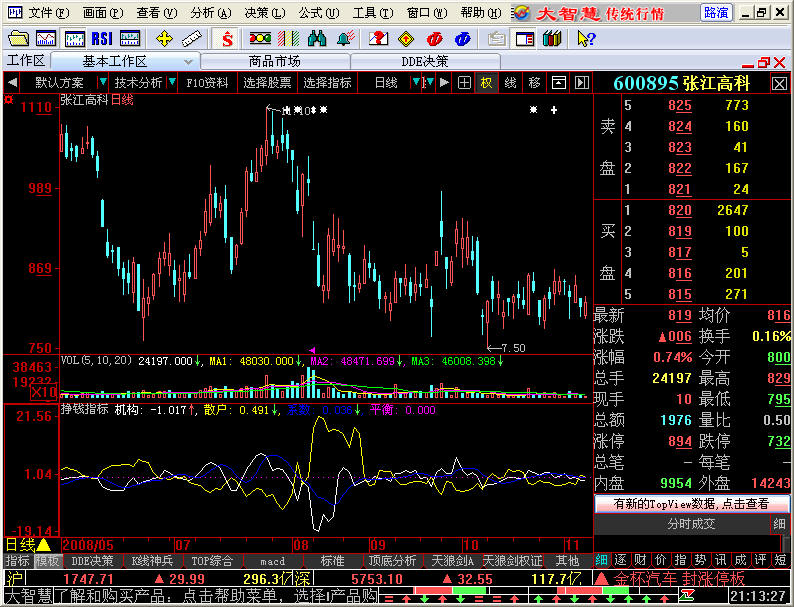
Task: Open the 财 tab in quote panel
Action: point(641,560)
